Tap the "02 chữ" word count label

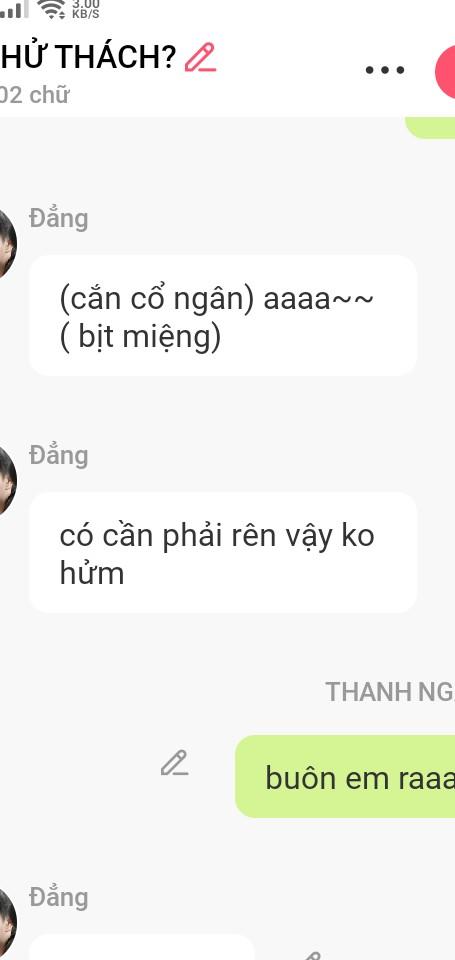point(34,95)
